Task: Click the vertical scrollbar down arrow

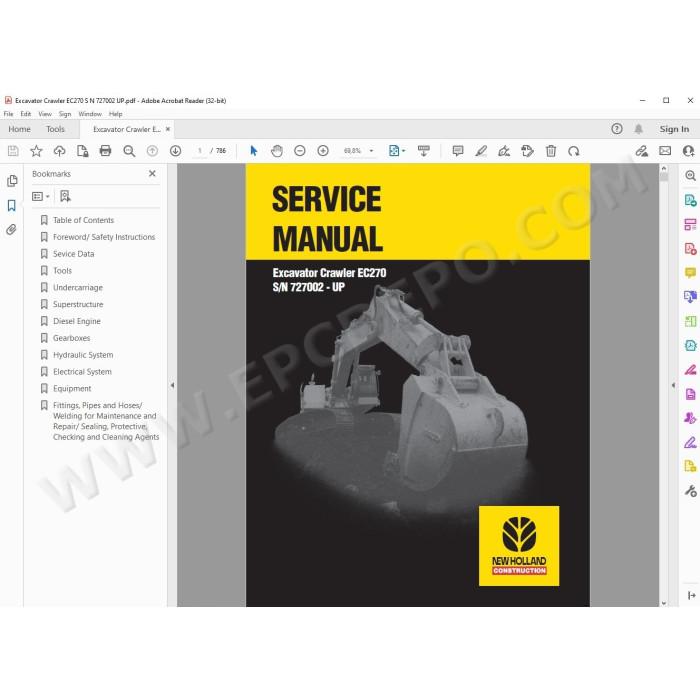Action: click(664, 603)
